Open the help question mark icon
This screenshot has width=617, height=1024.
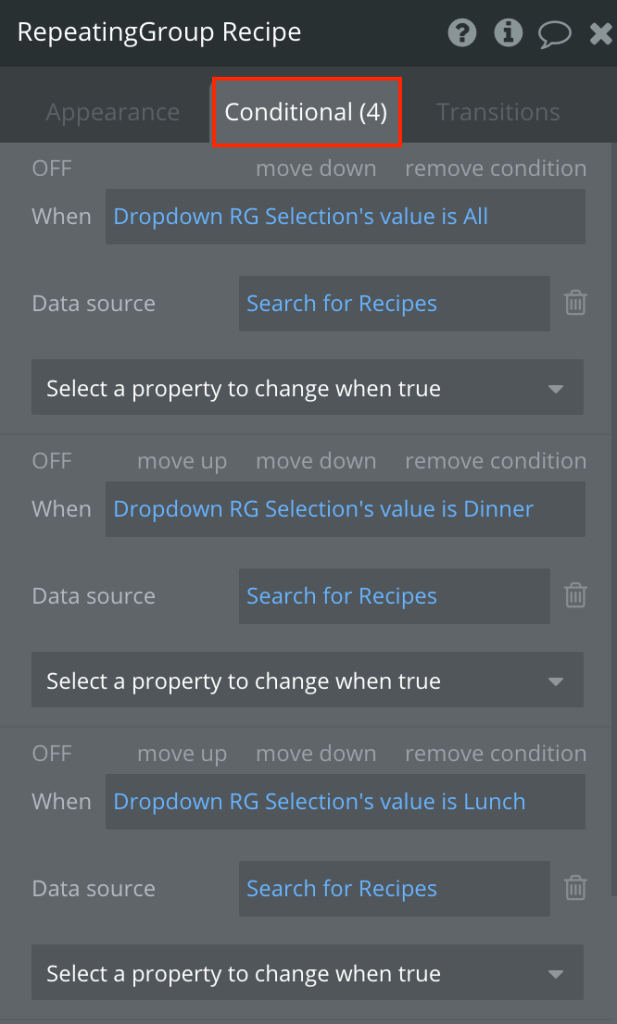click(x=462, y=33)
